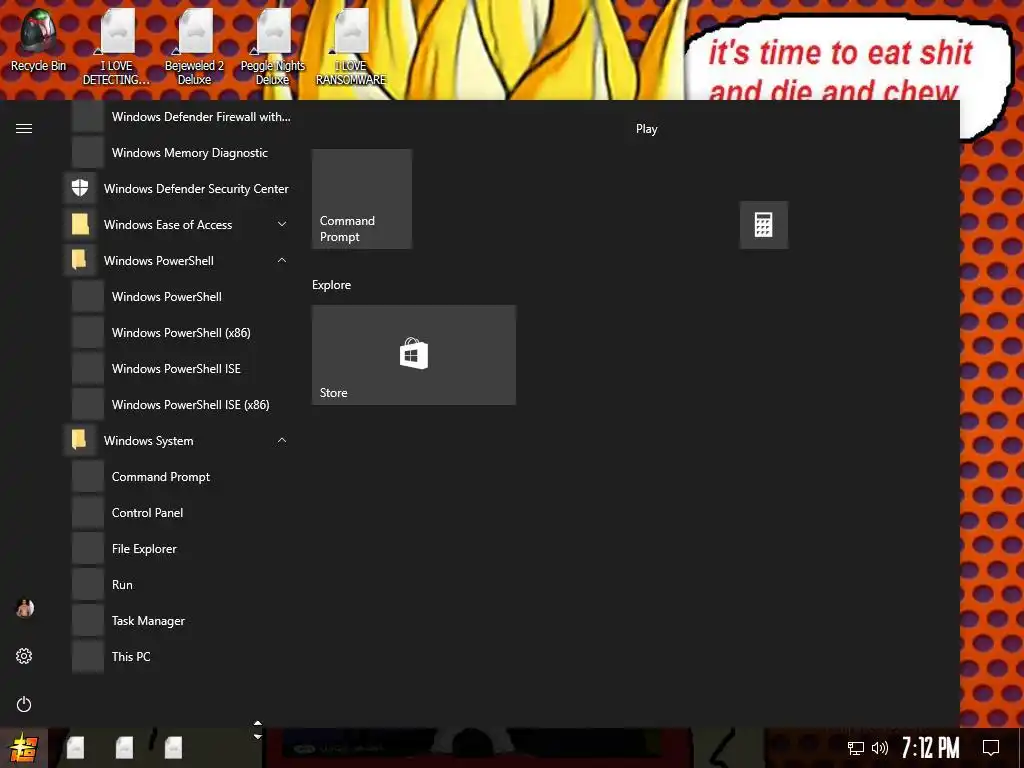Launch Bejeweled 2 Deluxe desktop shortcut
This screenshot has width=1024, height=768.
pos(195,47)
